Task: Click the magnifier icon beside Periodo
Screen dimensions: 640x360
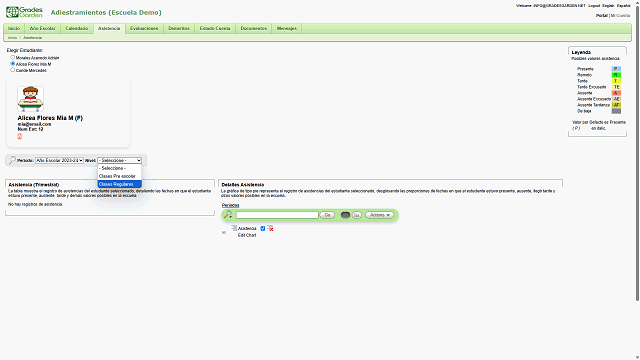Action: (x=12, y=160)
